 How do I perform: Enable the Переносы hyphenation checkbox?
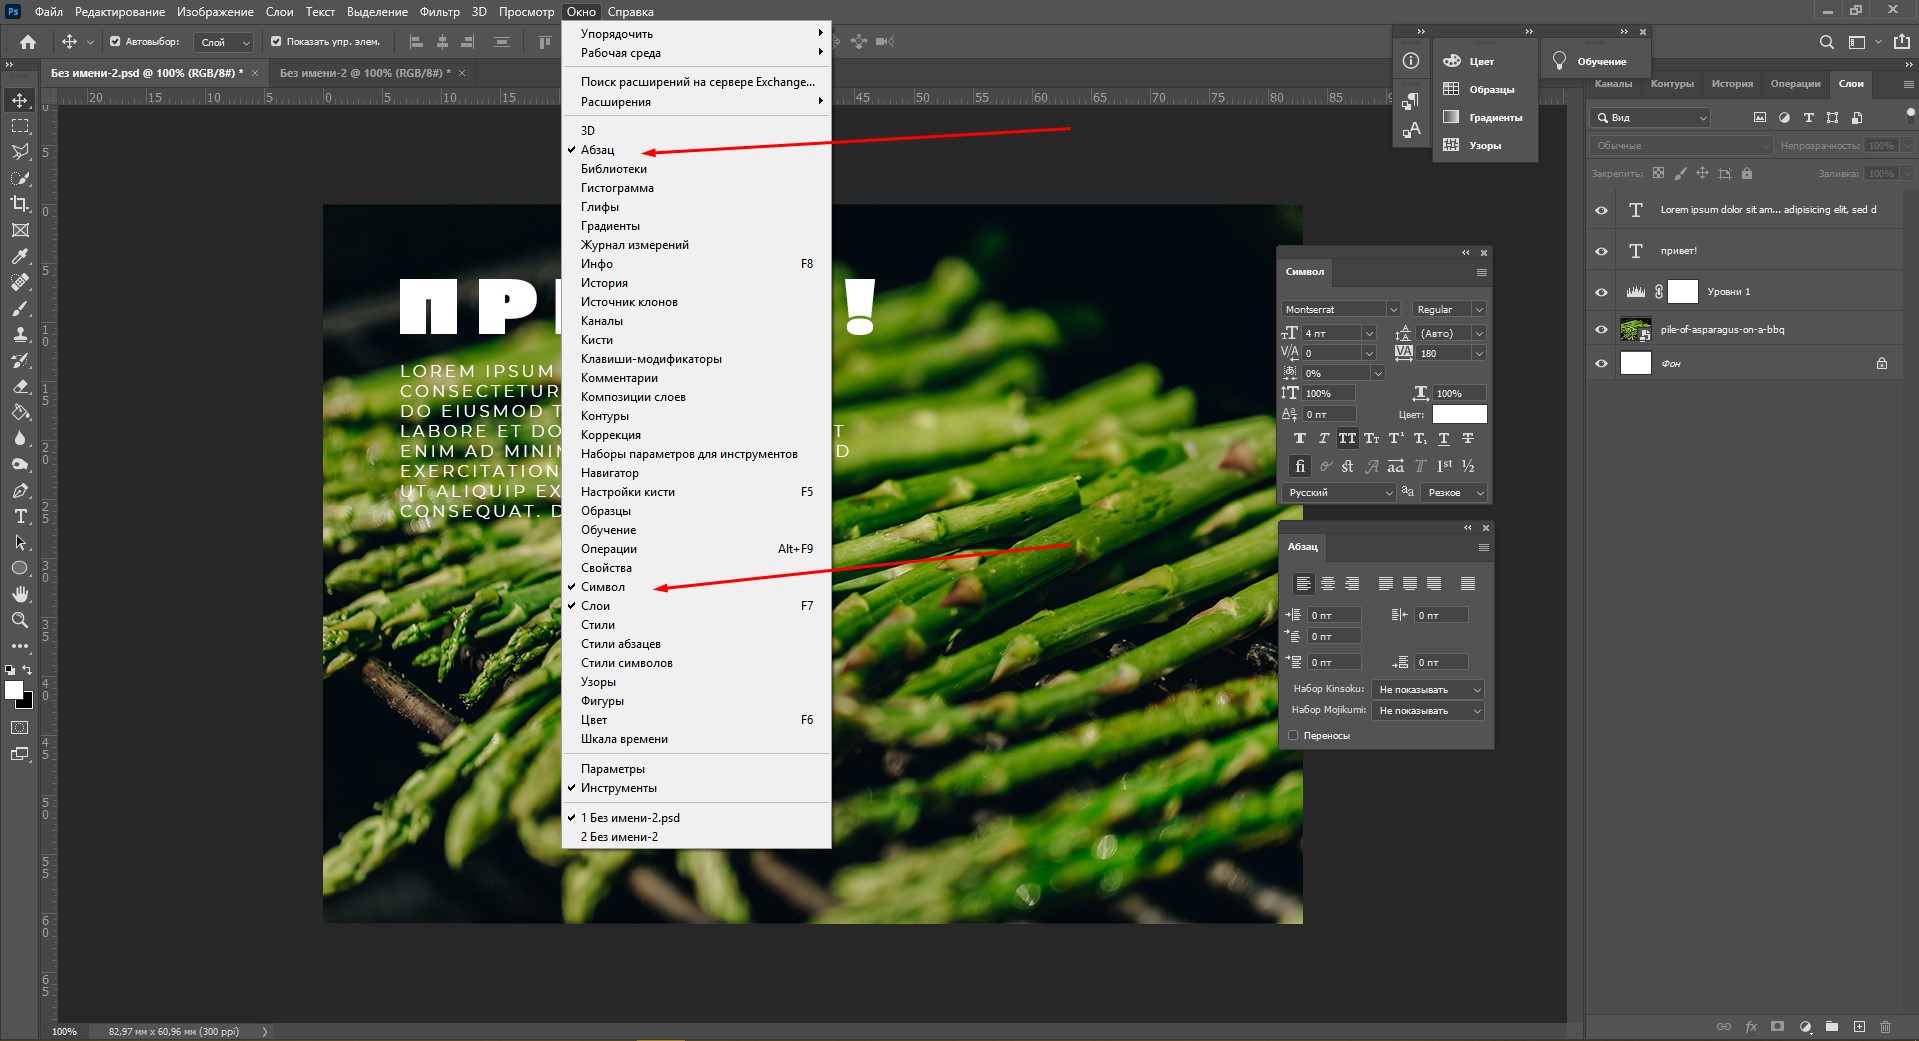1293,736
